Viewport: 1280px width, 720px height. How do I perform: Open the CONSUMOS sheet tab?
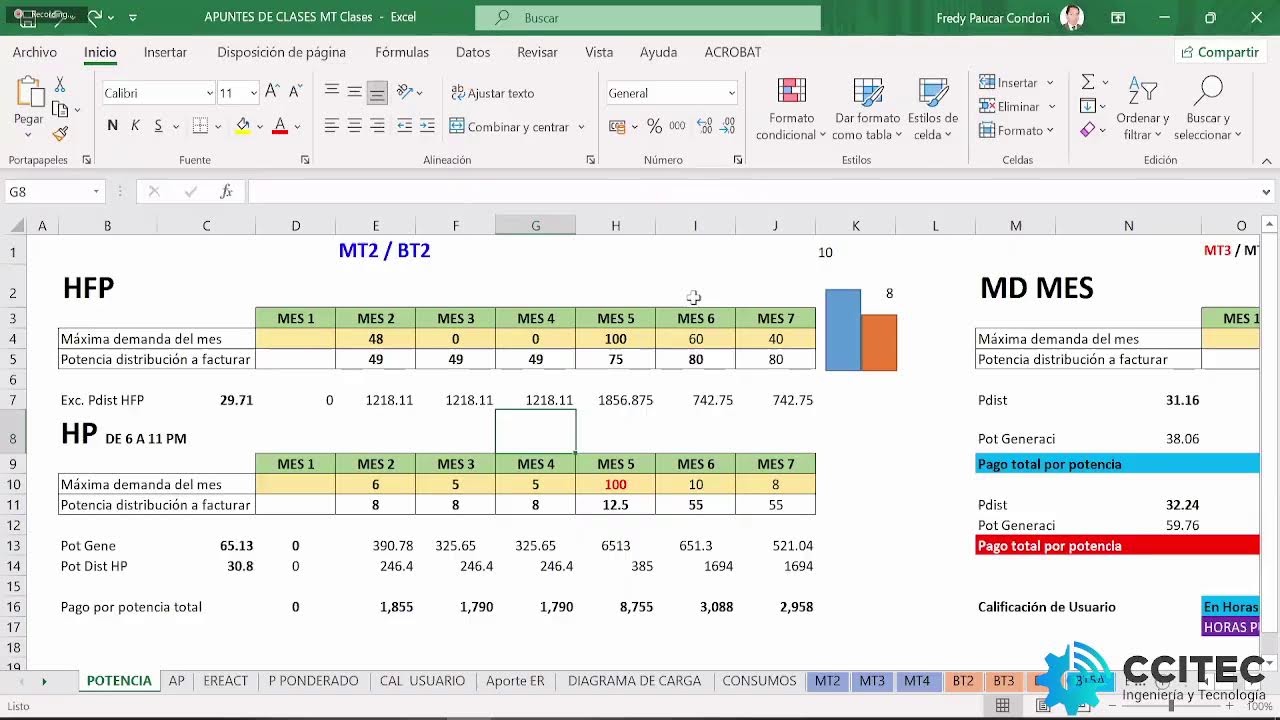(x=759, y=681)
